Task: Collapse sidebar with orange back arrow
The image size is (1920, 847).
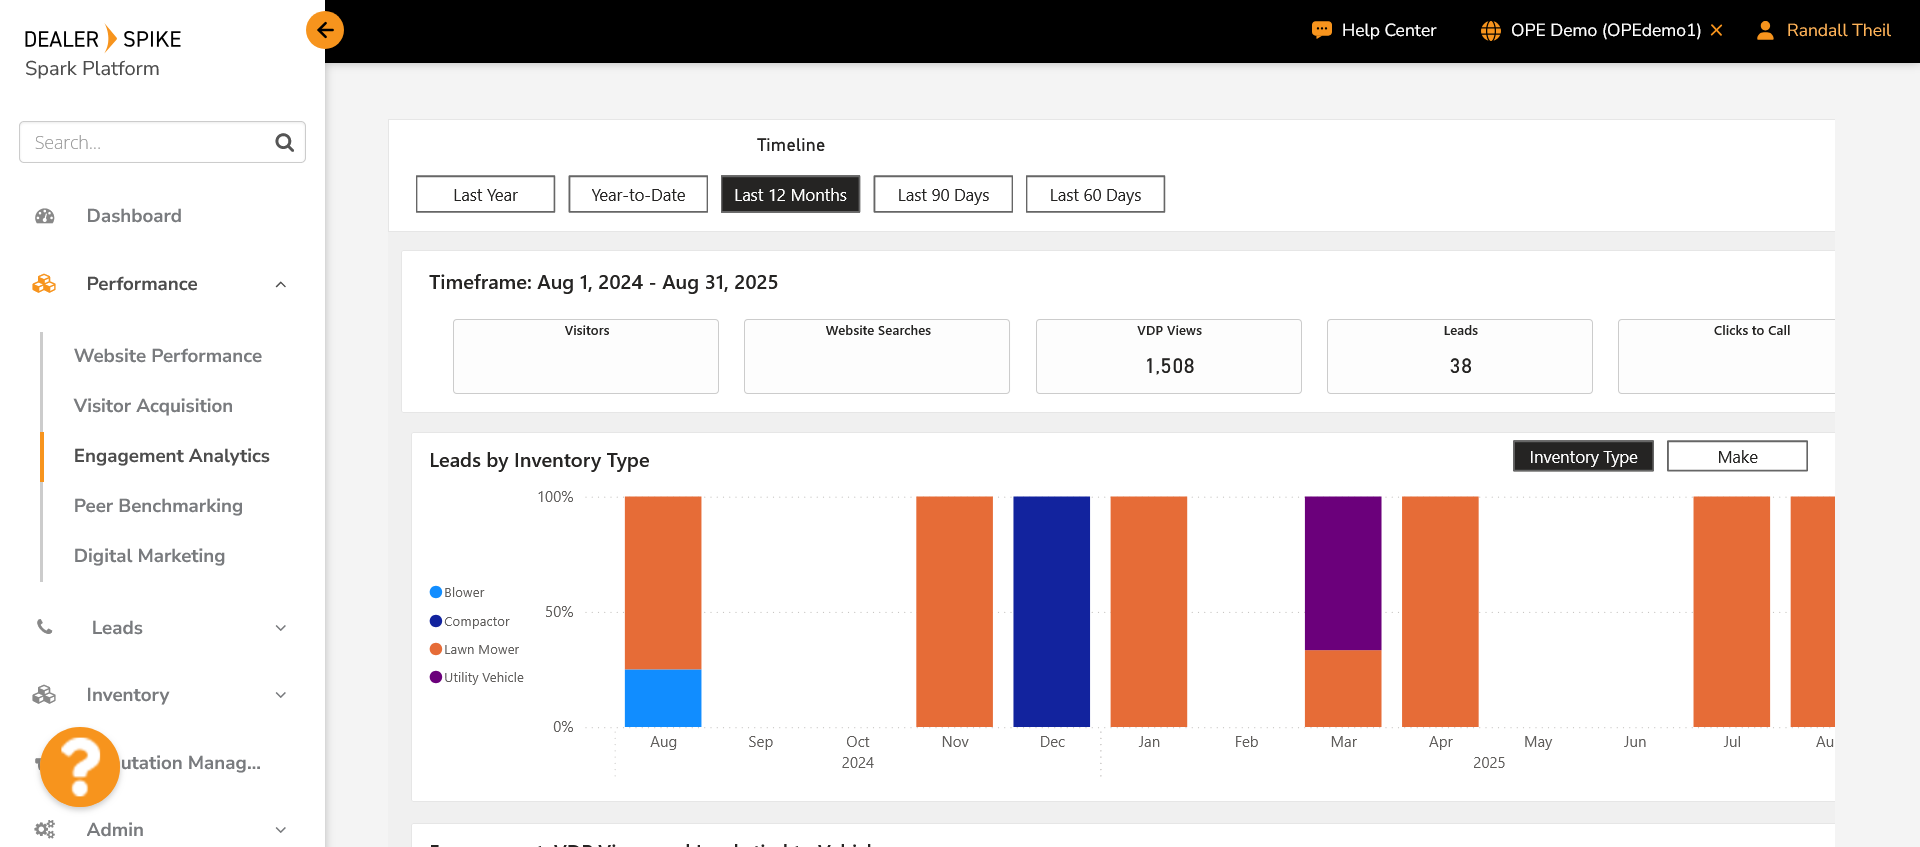Action: pyautogui.click(x=325, y=30)
